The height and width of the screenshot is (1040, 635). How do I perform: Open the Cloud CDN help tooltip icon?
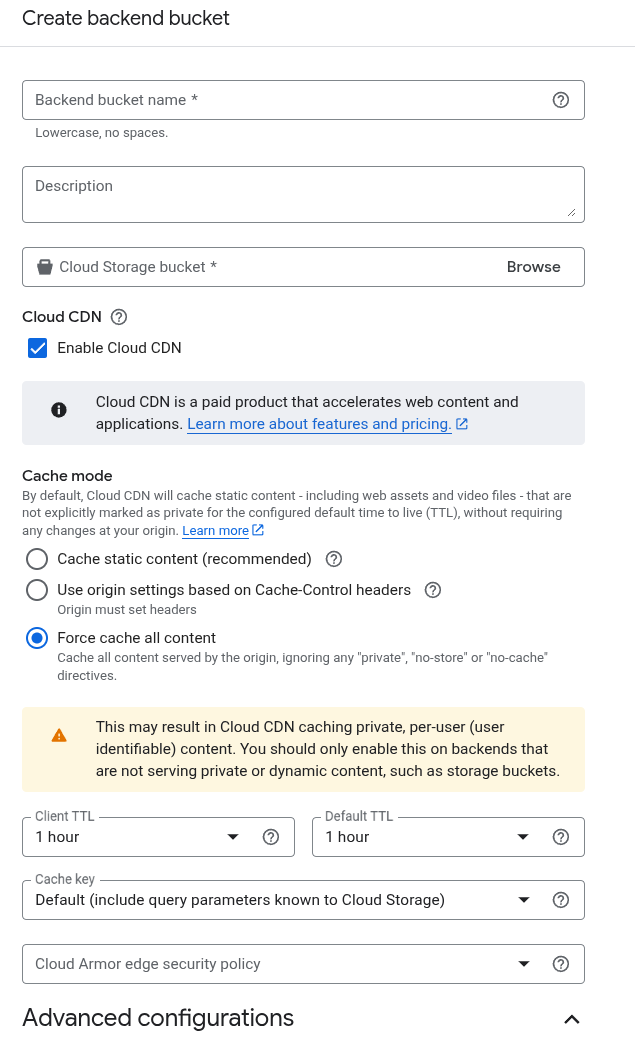[x=119, y=317]
